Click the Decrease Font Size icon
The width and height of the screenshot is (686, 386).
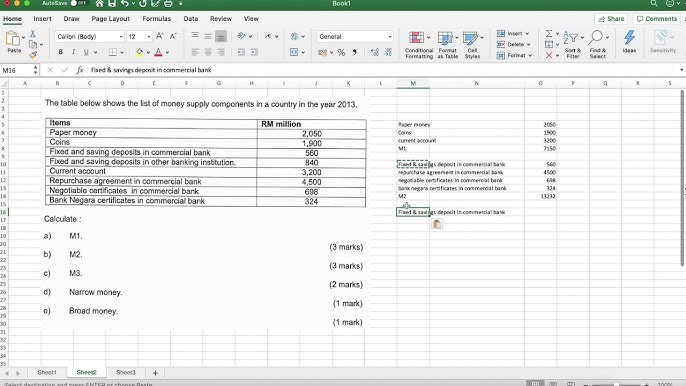pyautogui.click(x=173, y=36)
